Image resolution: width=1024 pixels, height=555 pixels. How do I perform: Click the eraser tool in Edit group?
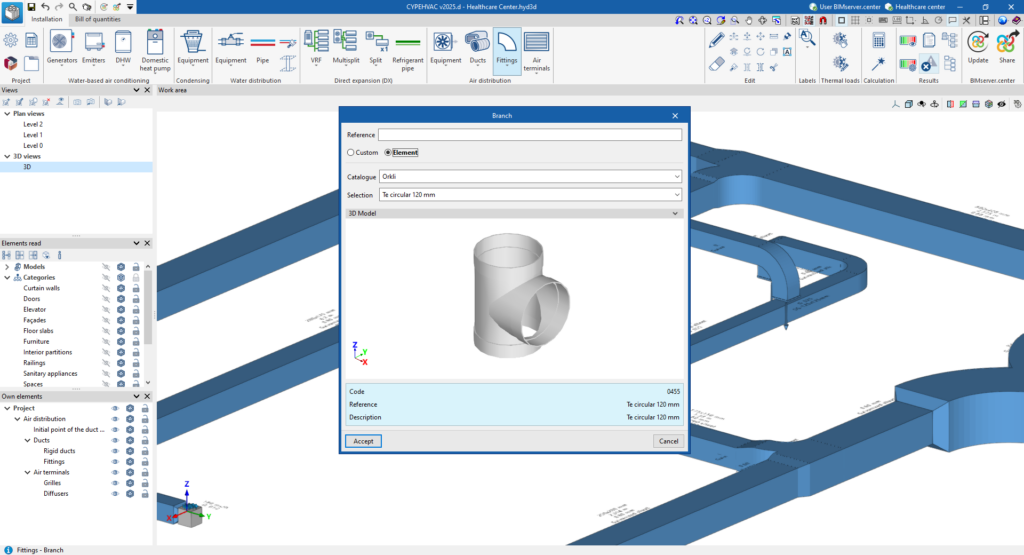(x=716, y=64)
